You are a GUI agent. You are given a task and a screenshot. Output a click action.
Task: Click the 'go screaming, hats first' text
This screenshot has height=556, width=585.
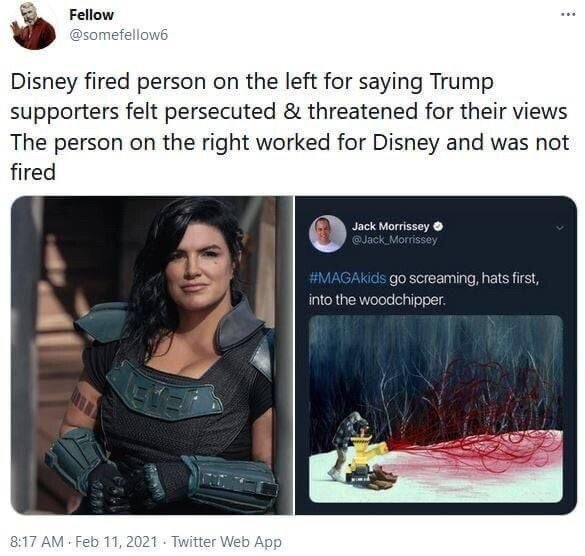tap(464, 278)
